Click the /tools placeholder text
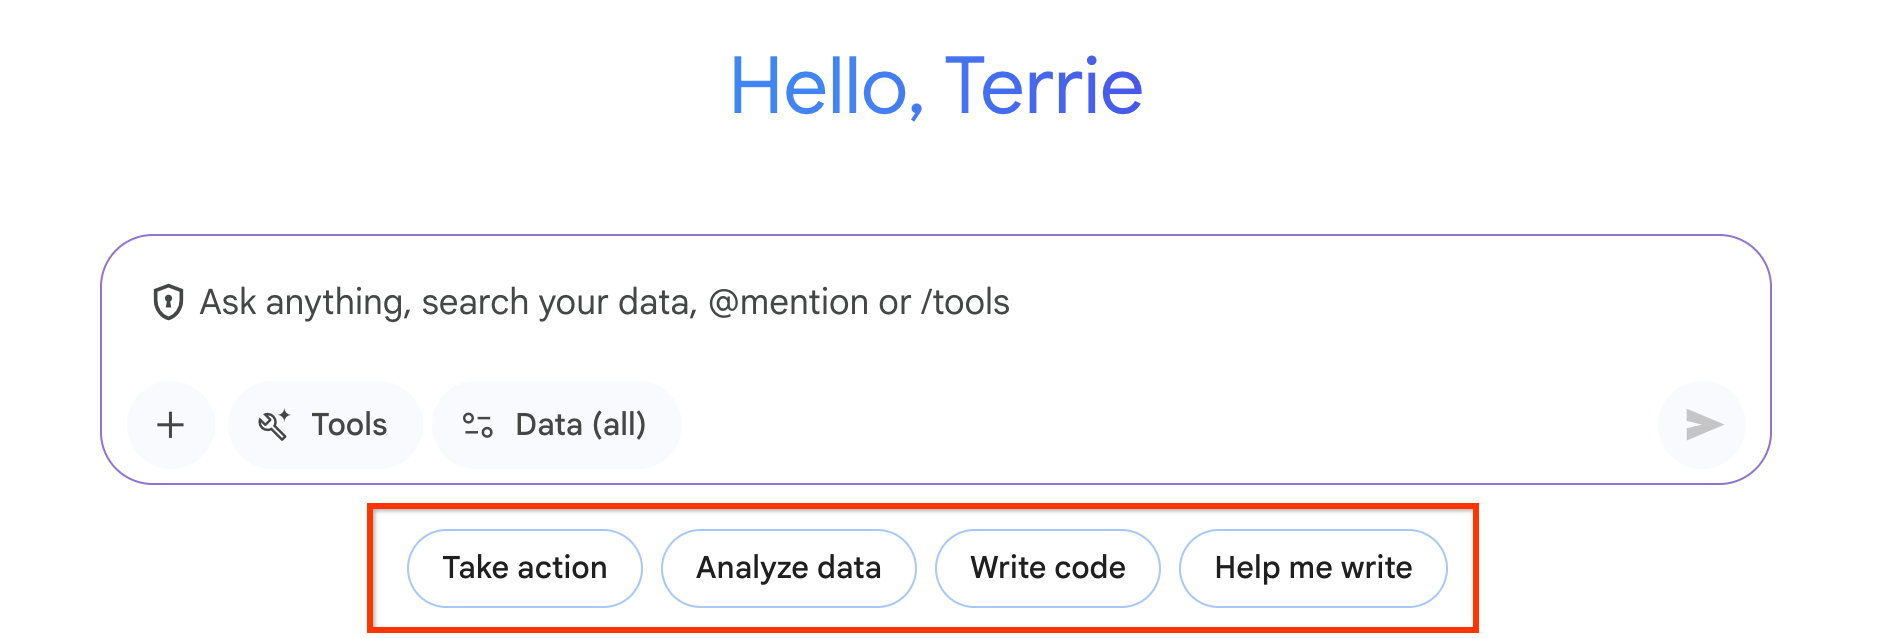This screenshot has height=638, width=1882. click(965, 302)
